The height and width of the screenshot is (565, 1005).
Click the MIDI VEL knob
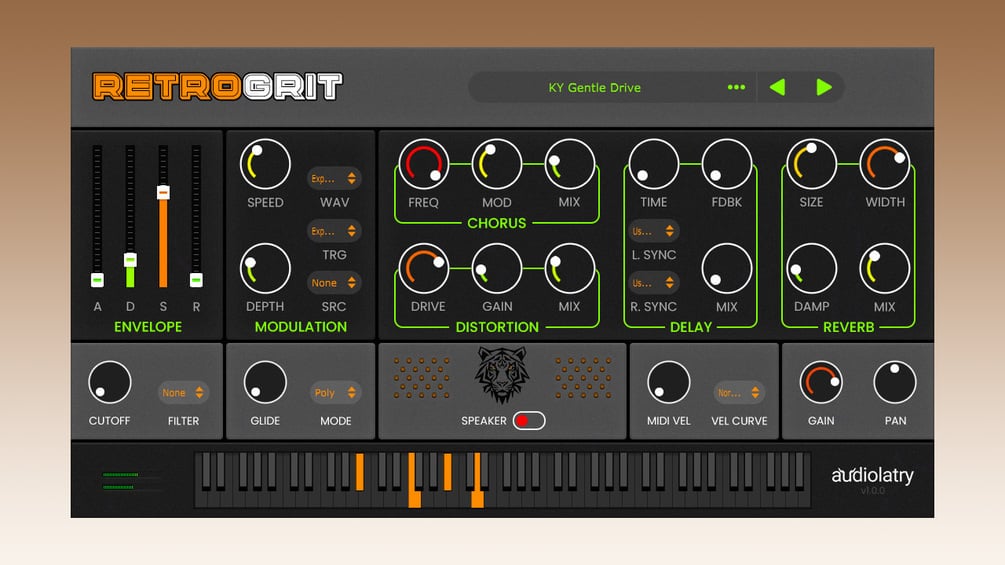669,382
